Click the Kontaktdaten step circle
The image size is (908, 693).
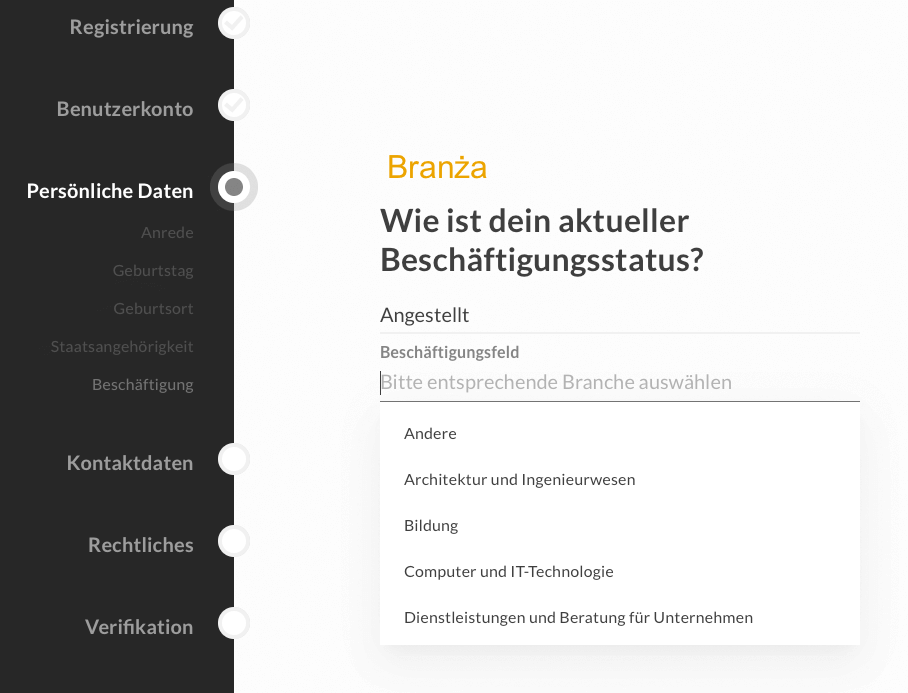coord(234,459)
